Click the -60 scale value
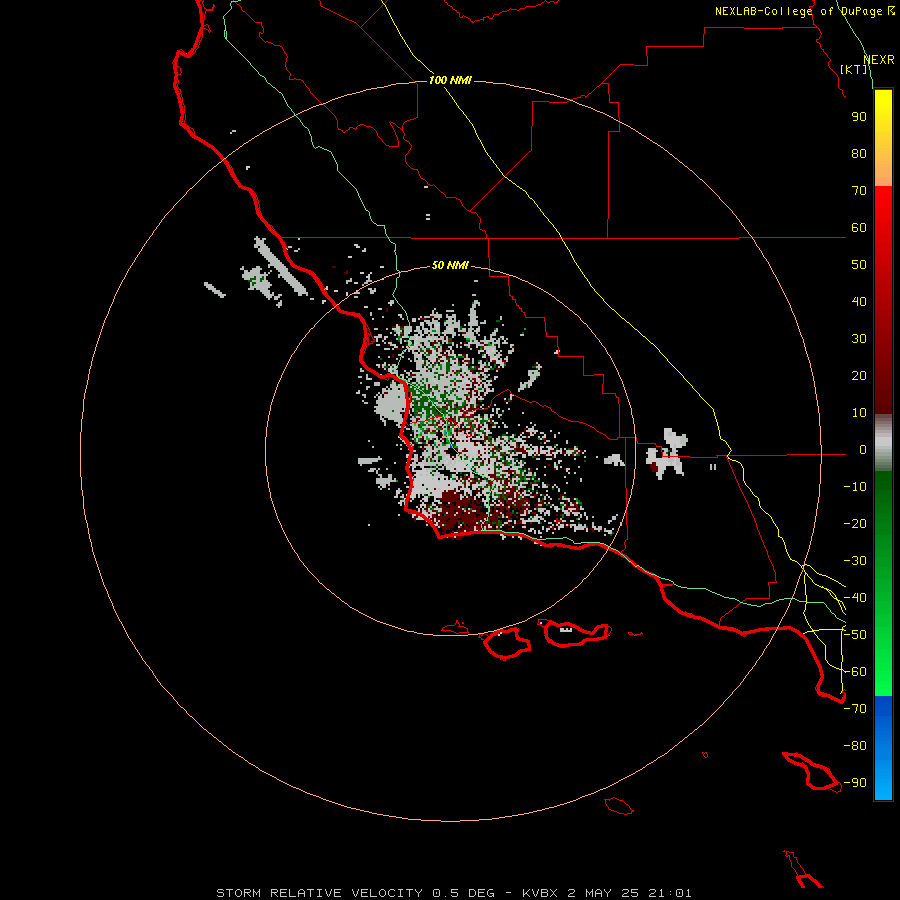900x900 pixels. tap(855, 672)
